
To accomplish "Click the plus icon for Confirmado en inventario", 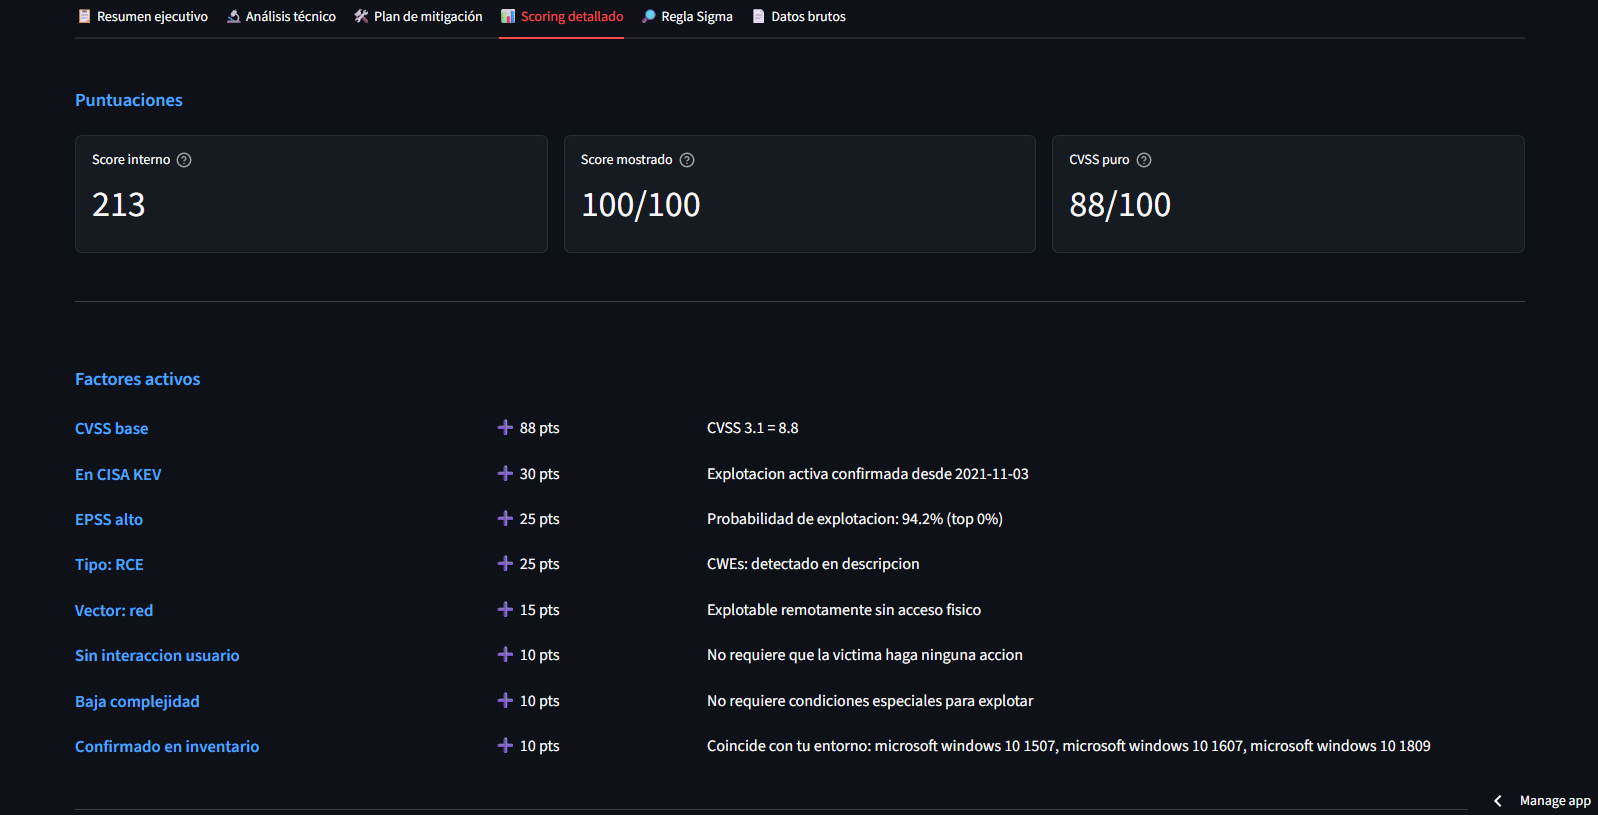I will click(x=505, y=746).
